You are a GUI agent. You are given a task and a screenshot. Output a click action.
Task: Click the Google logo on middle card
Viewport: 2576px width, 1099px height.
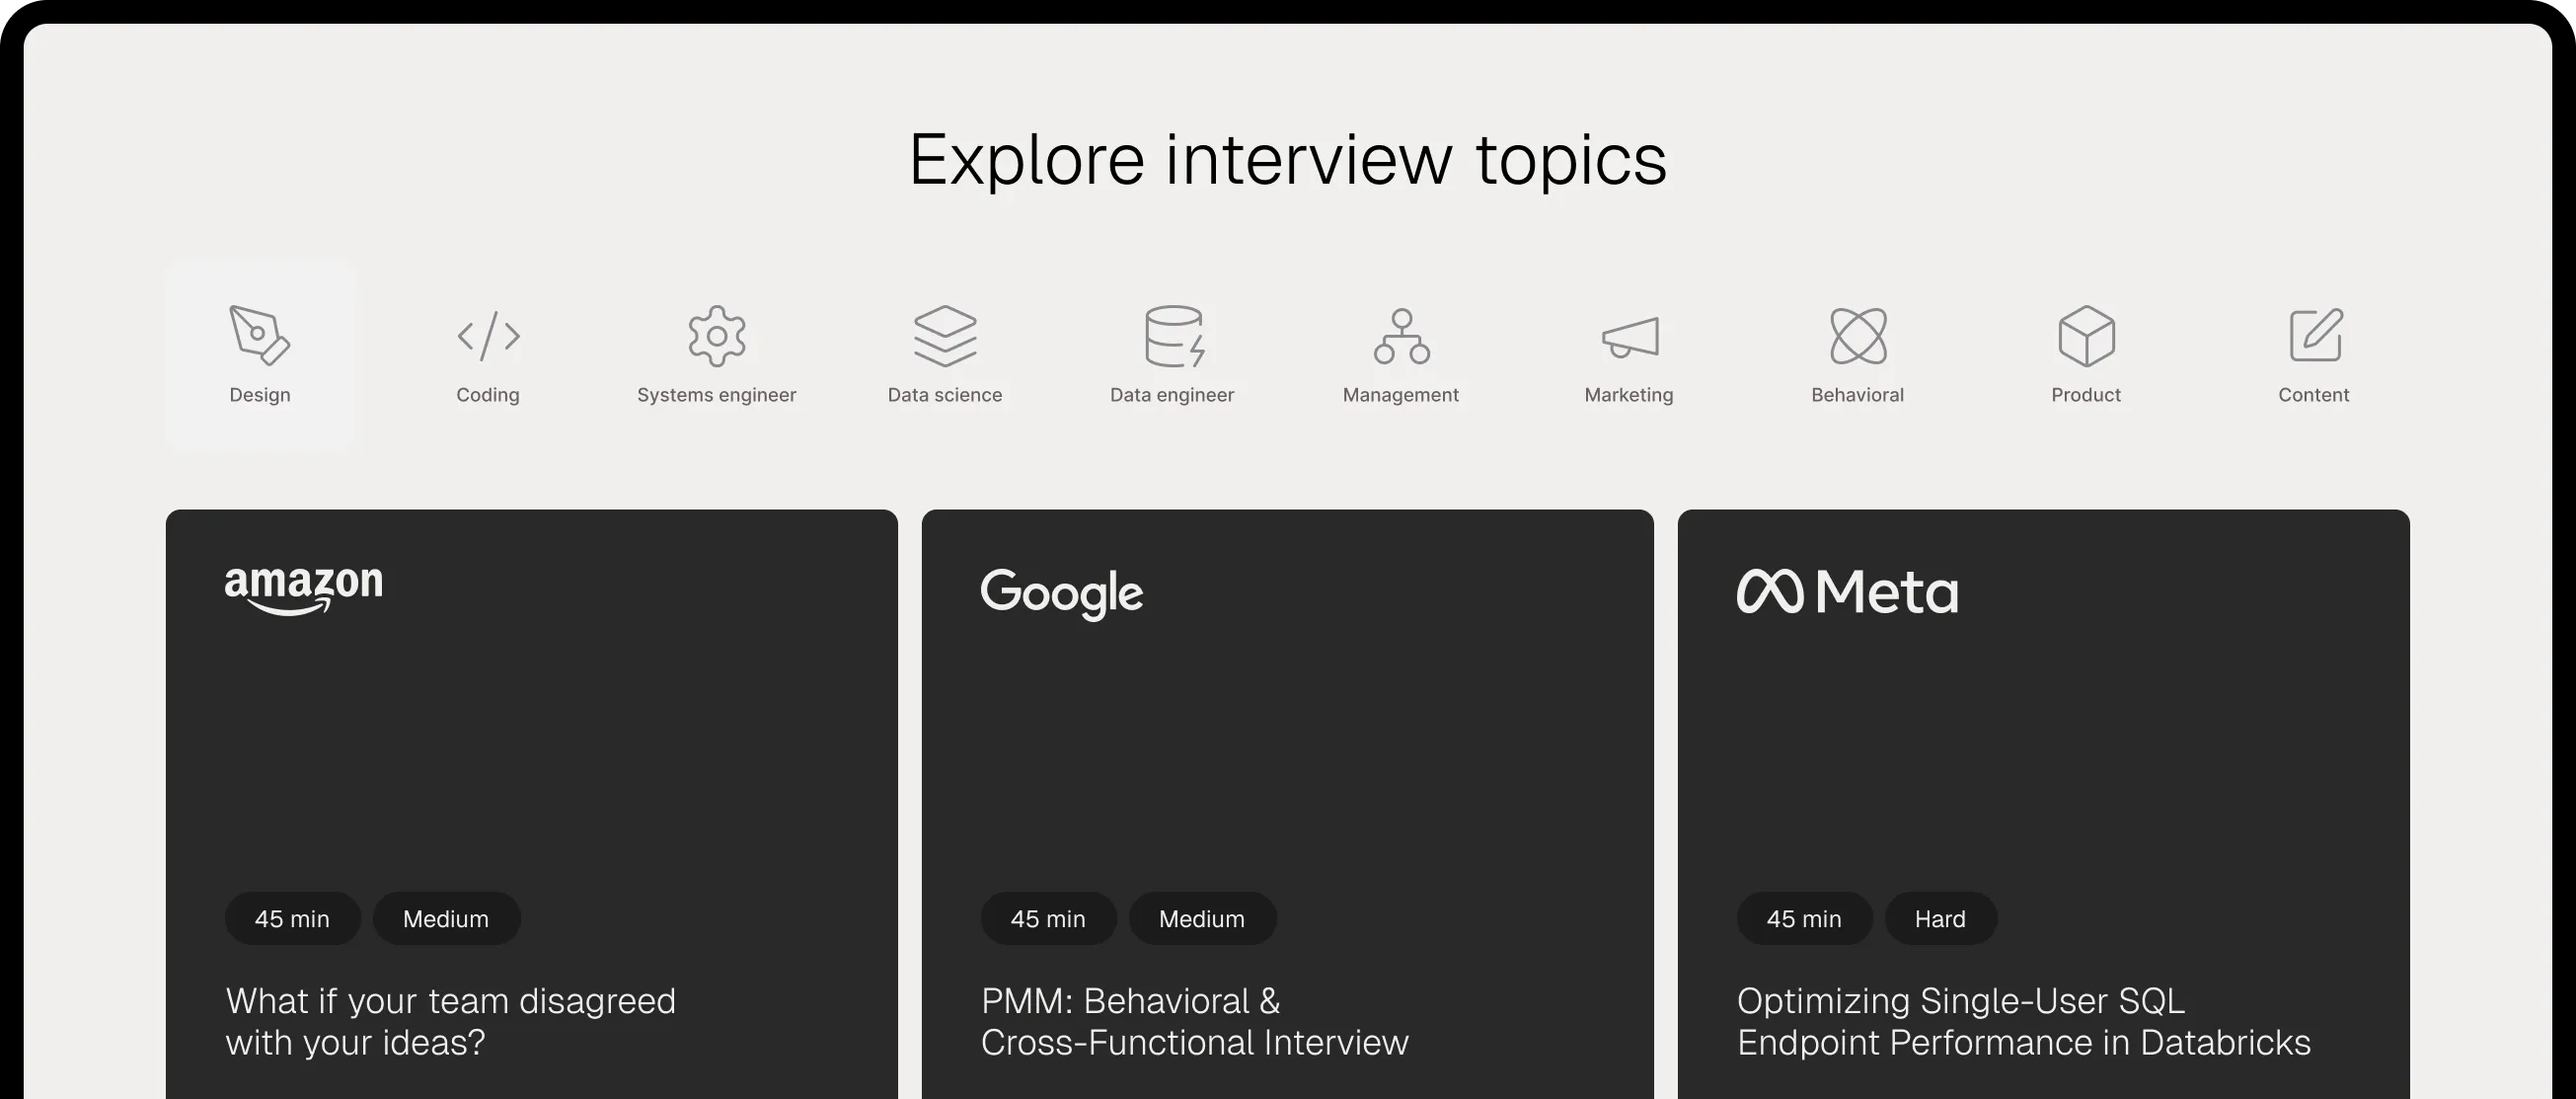[x=1062, y=594]
